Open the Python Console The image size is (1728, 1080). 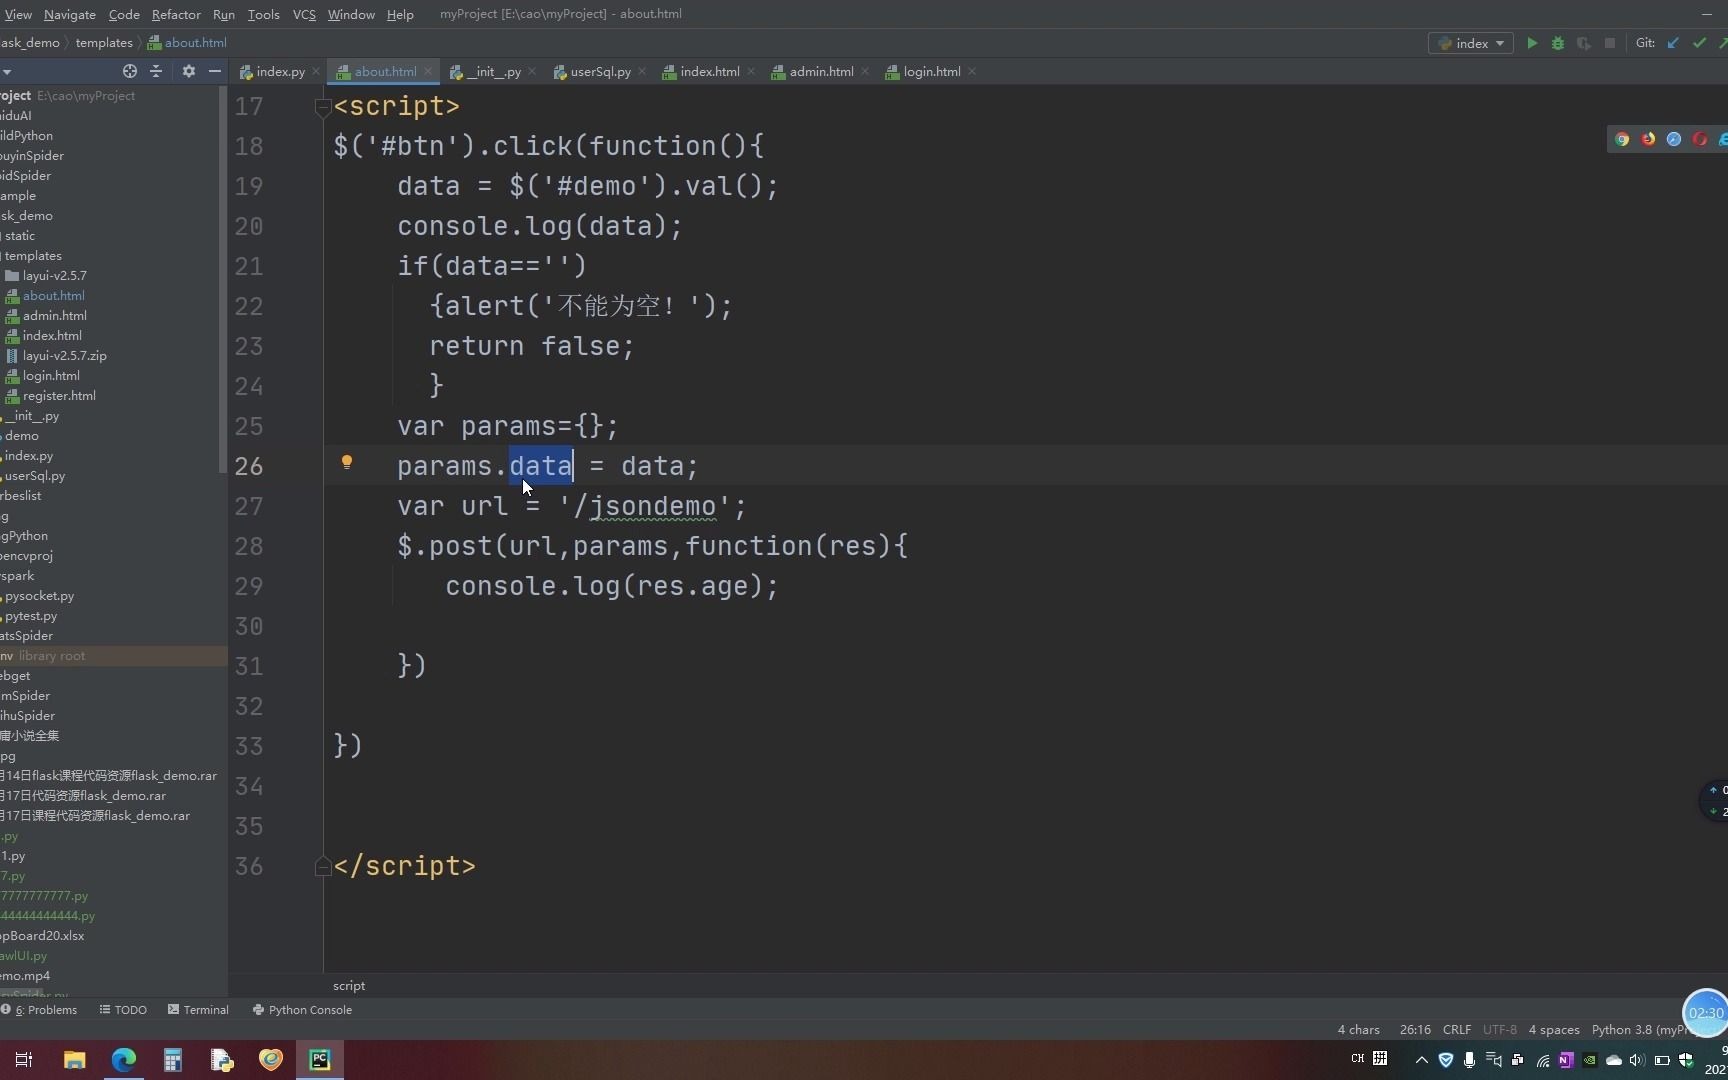click(301, 1009)
